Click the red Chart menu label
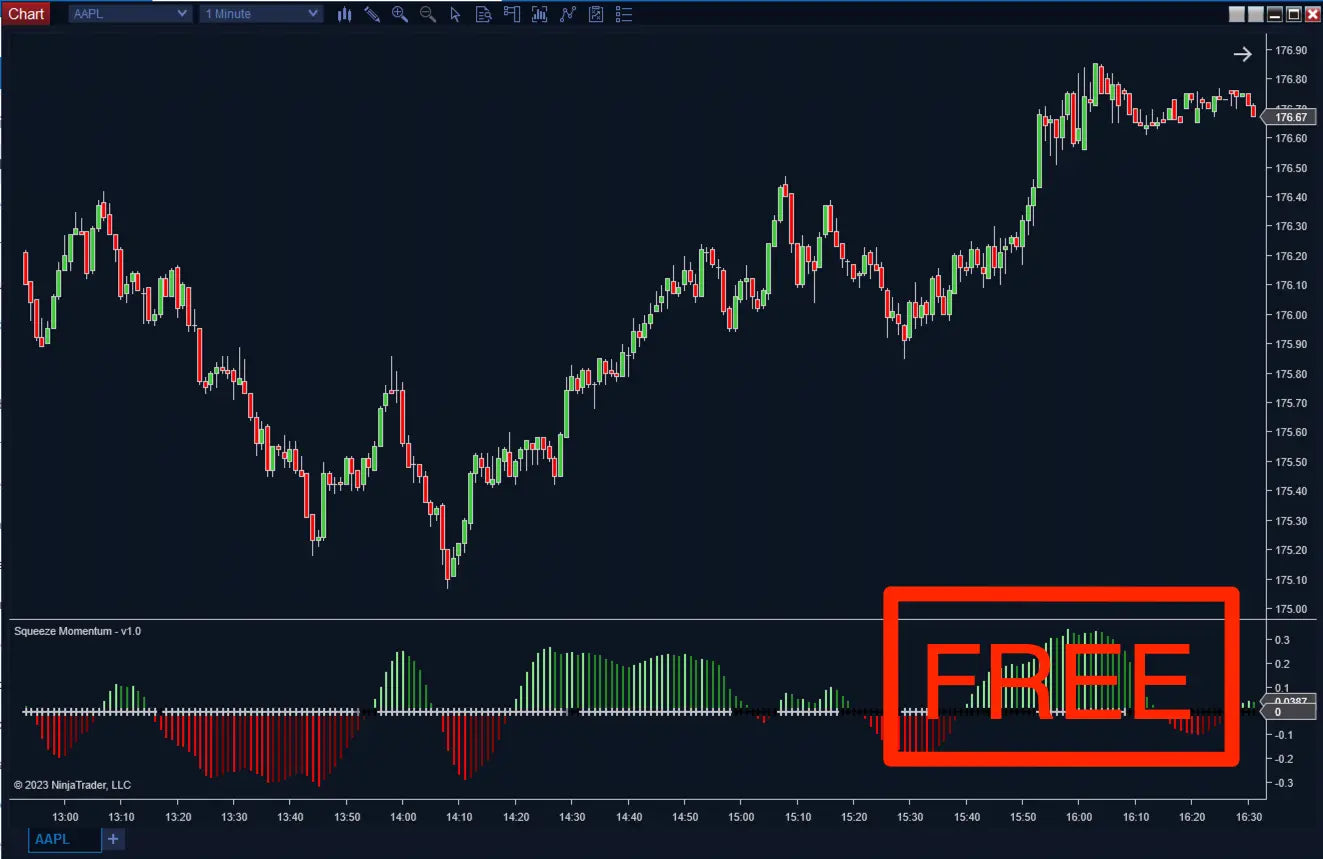1323x859 pixels. click(26, 14)
